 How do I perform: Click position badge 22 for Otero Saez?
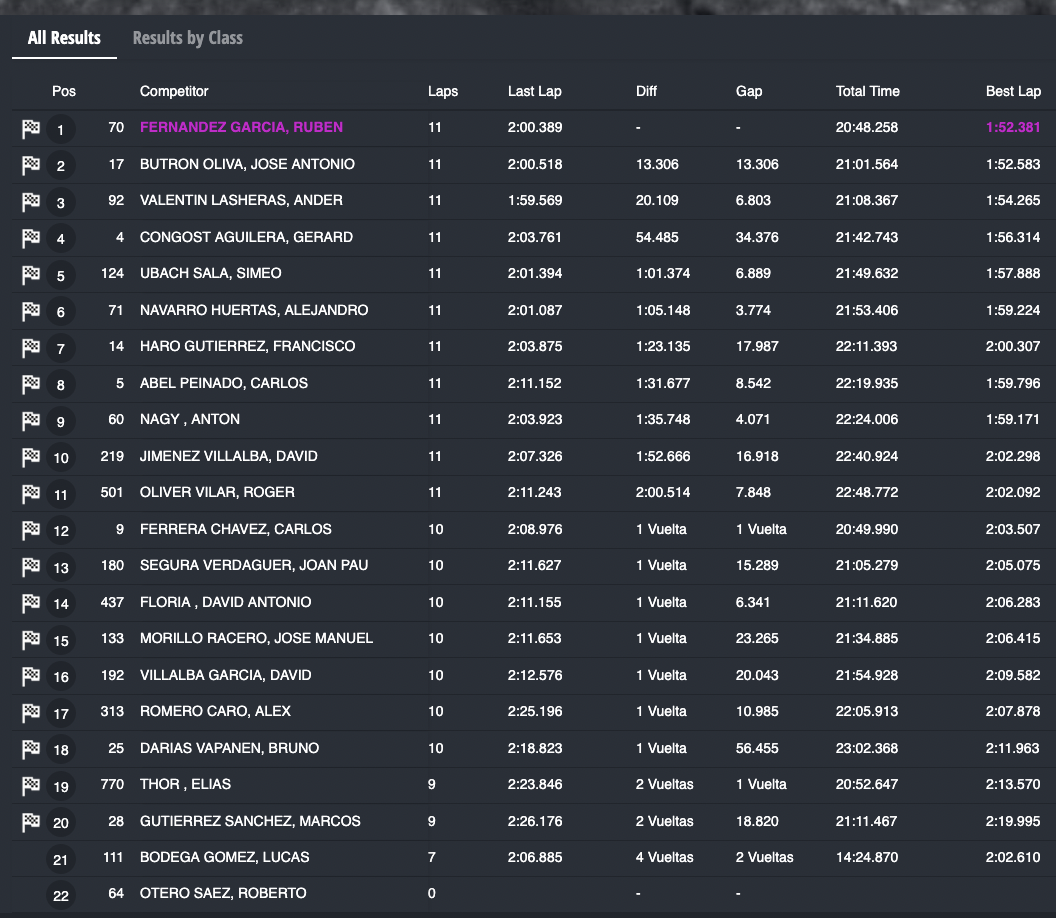click(x=61, y=895)
